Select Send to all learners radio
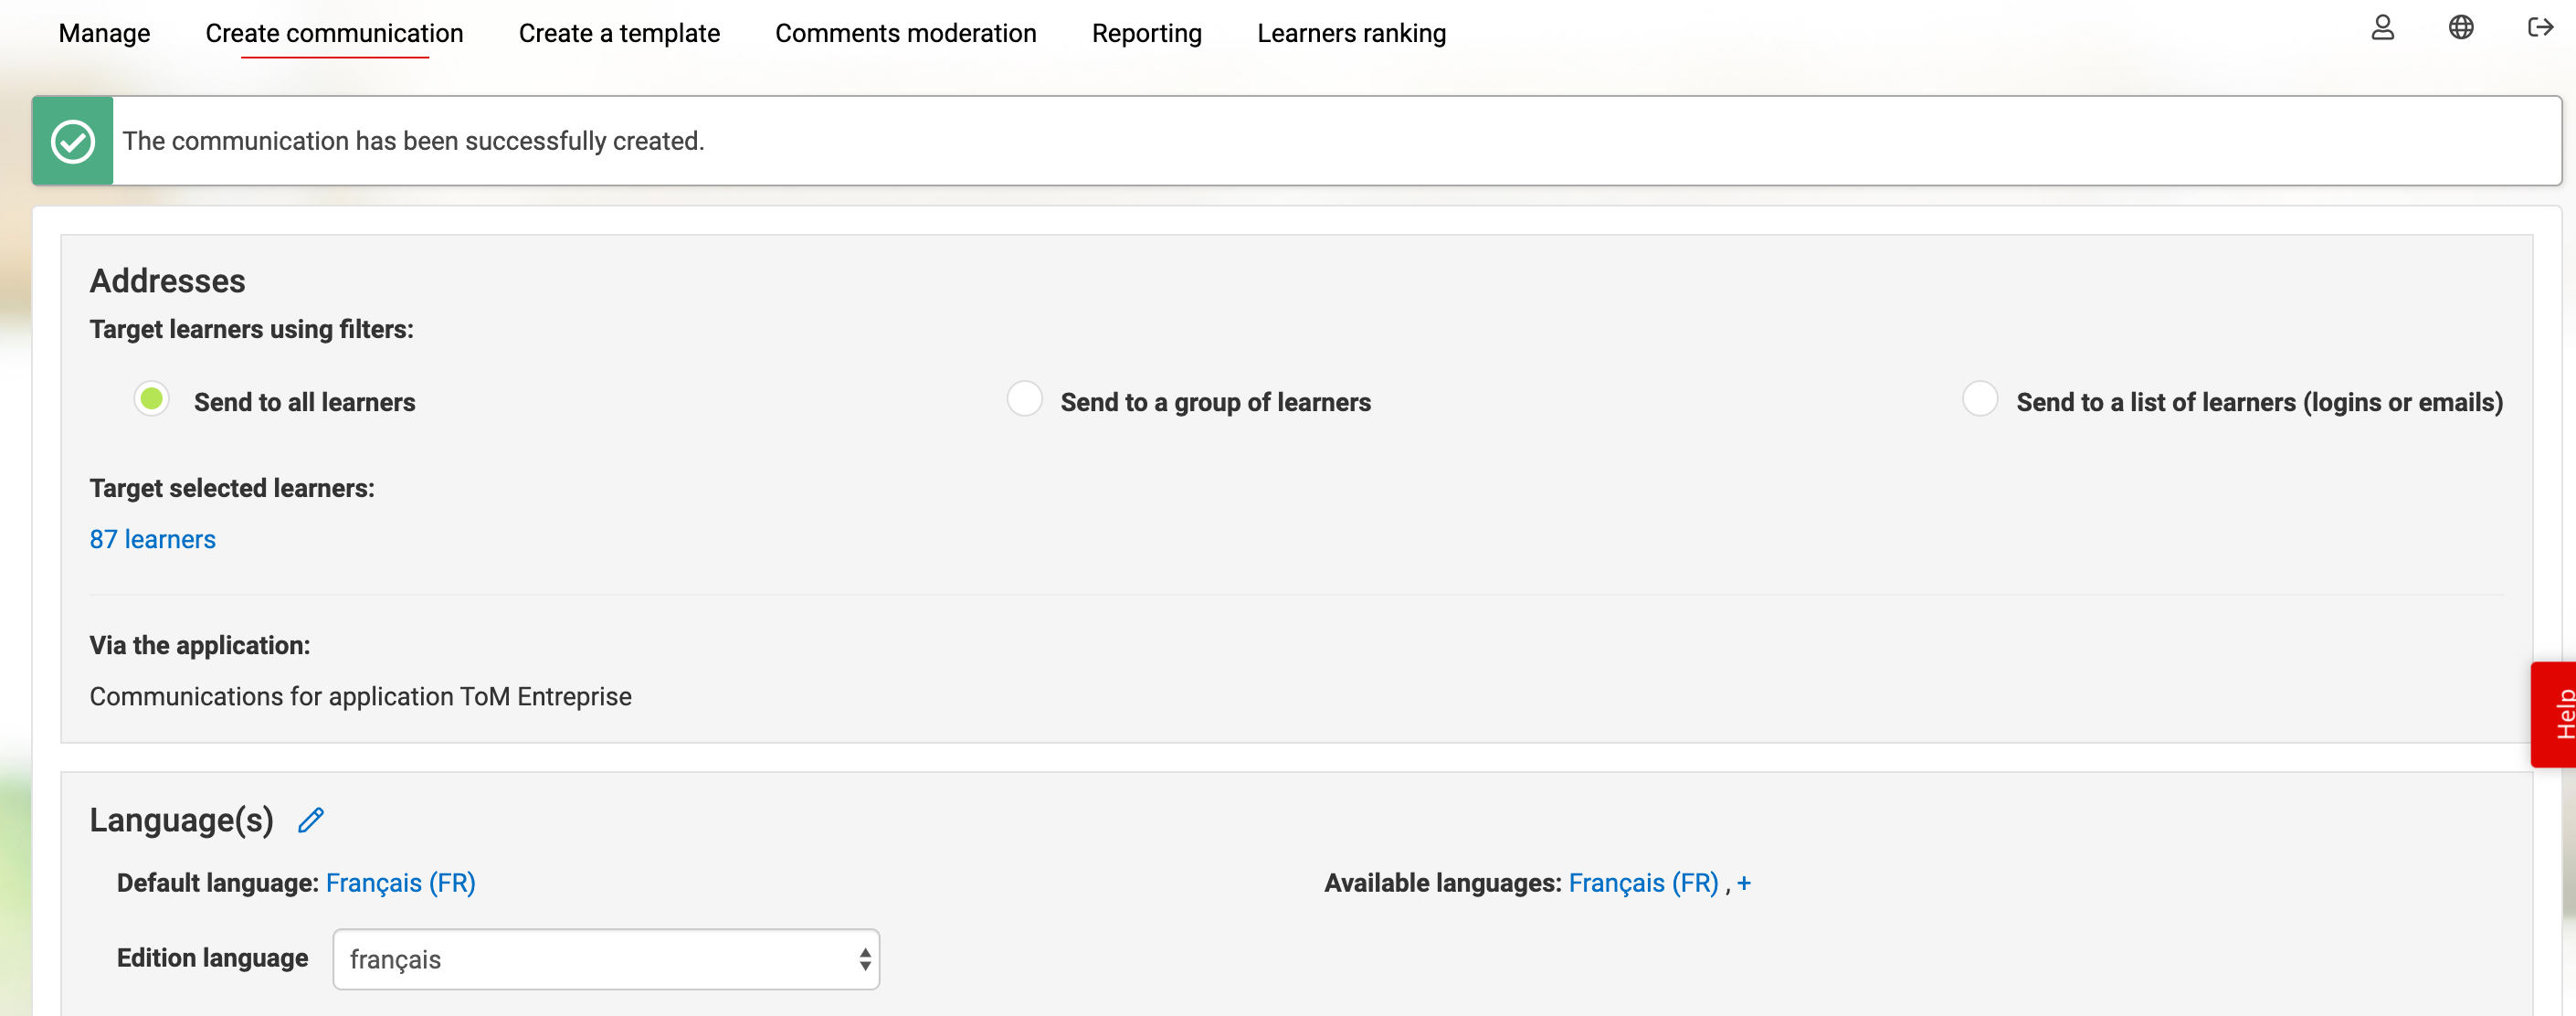The width and height of the screenshot is (2576, 1016). [x=152, y=400]
